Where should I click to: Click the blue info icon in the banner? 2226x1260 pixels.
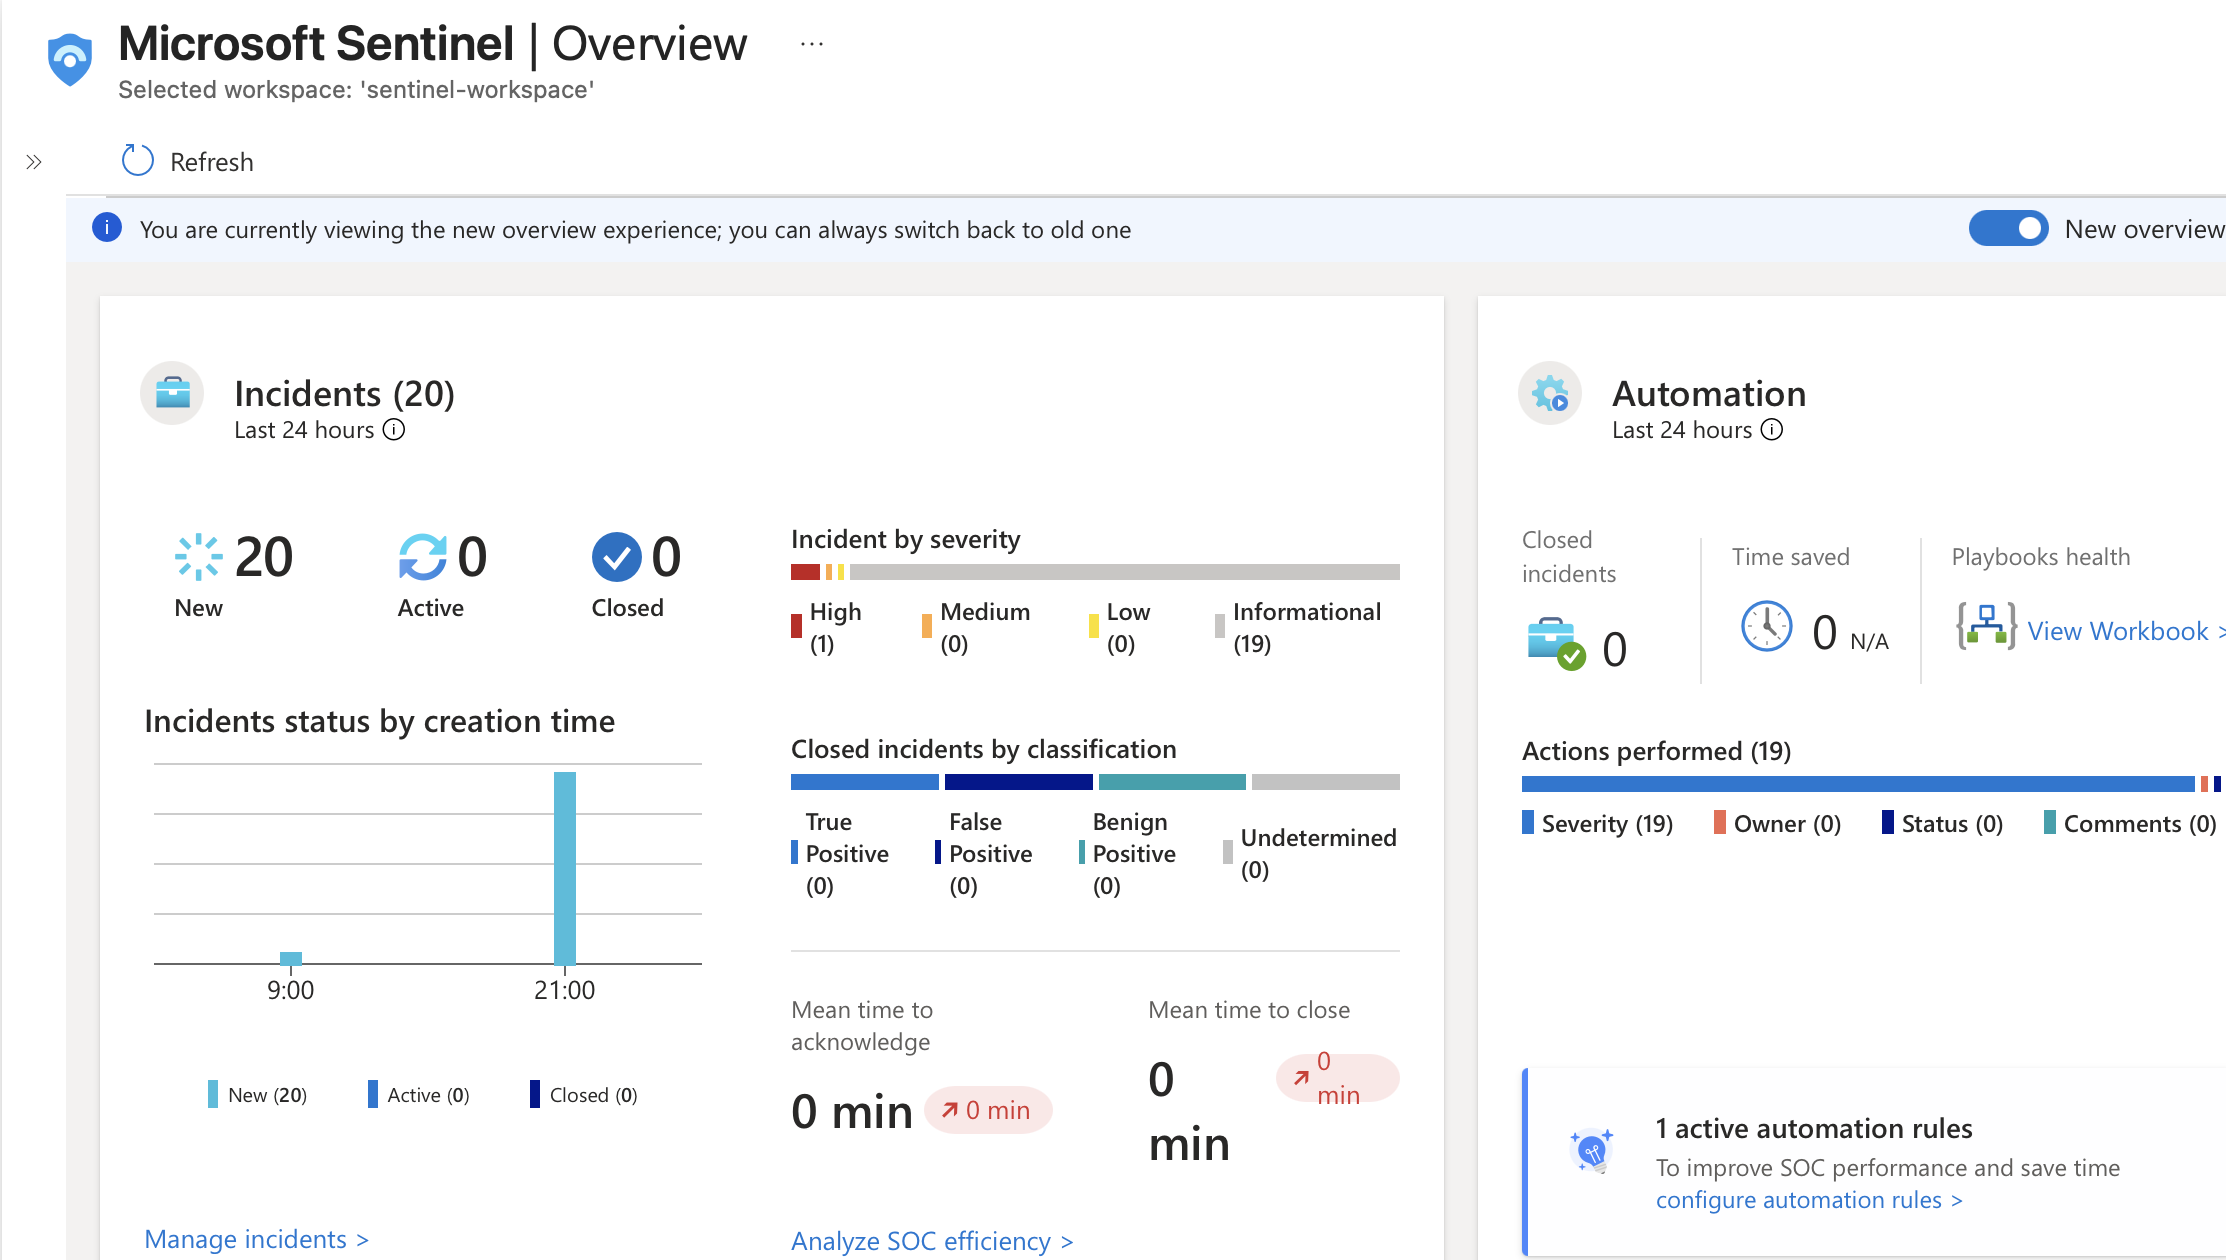coord(107,228)
